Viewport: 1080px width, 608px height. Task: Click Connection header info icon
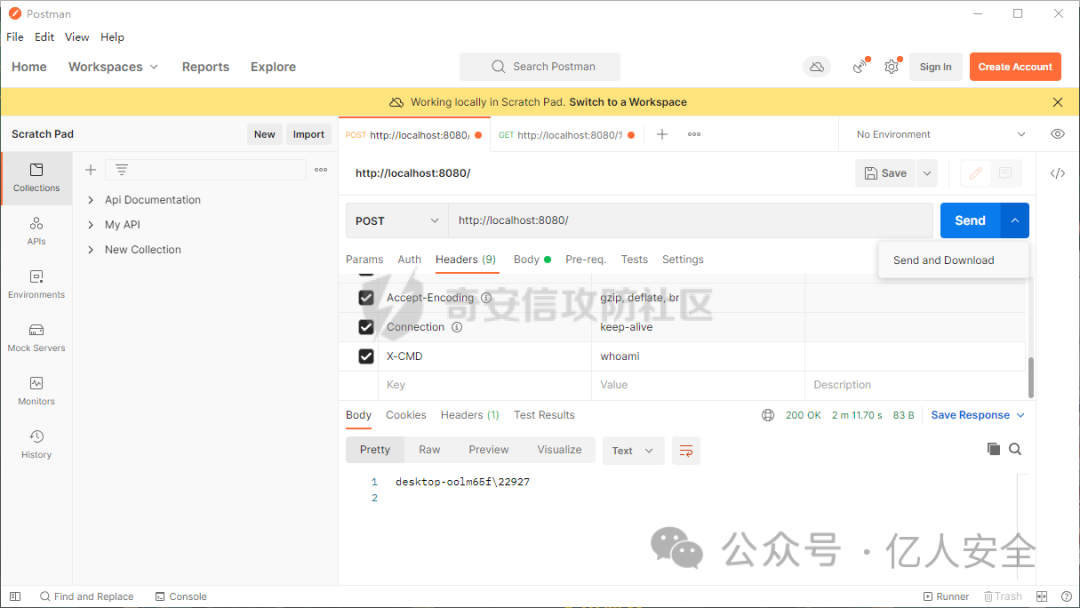point(457,327)
